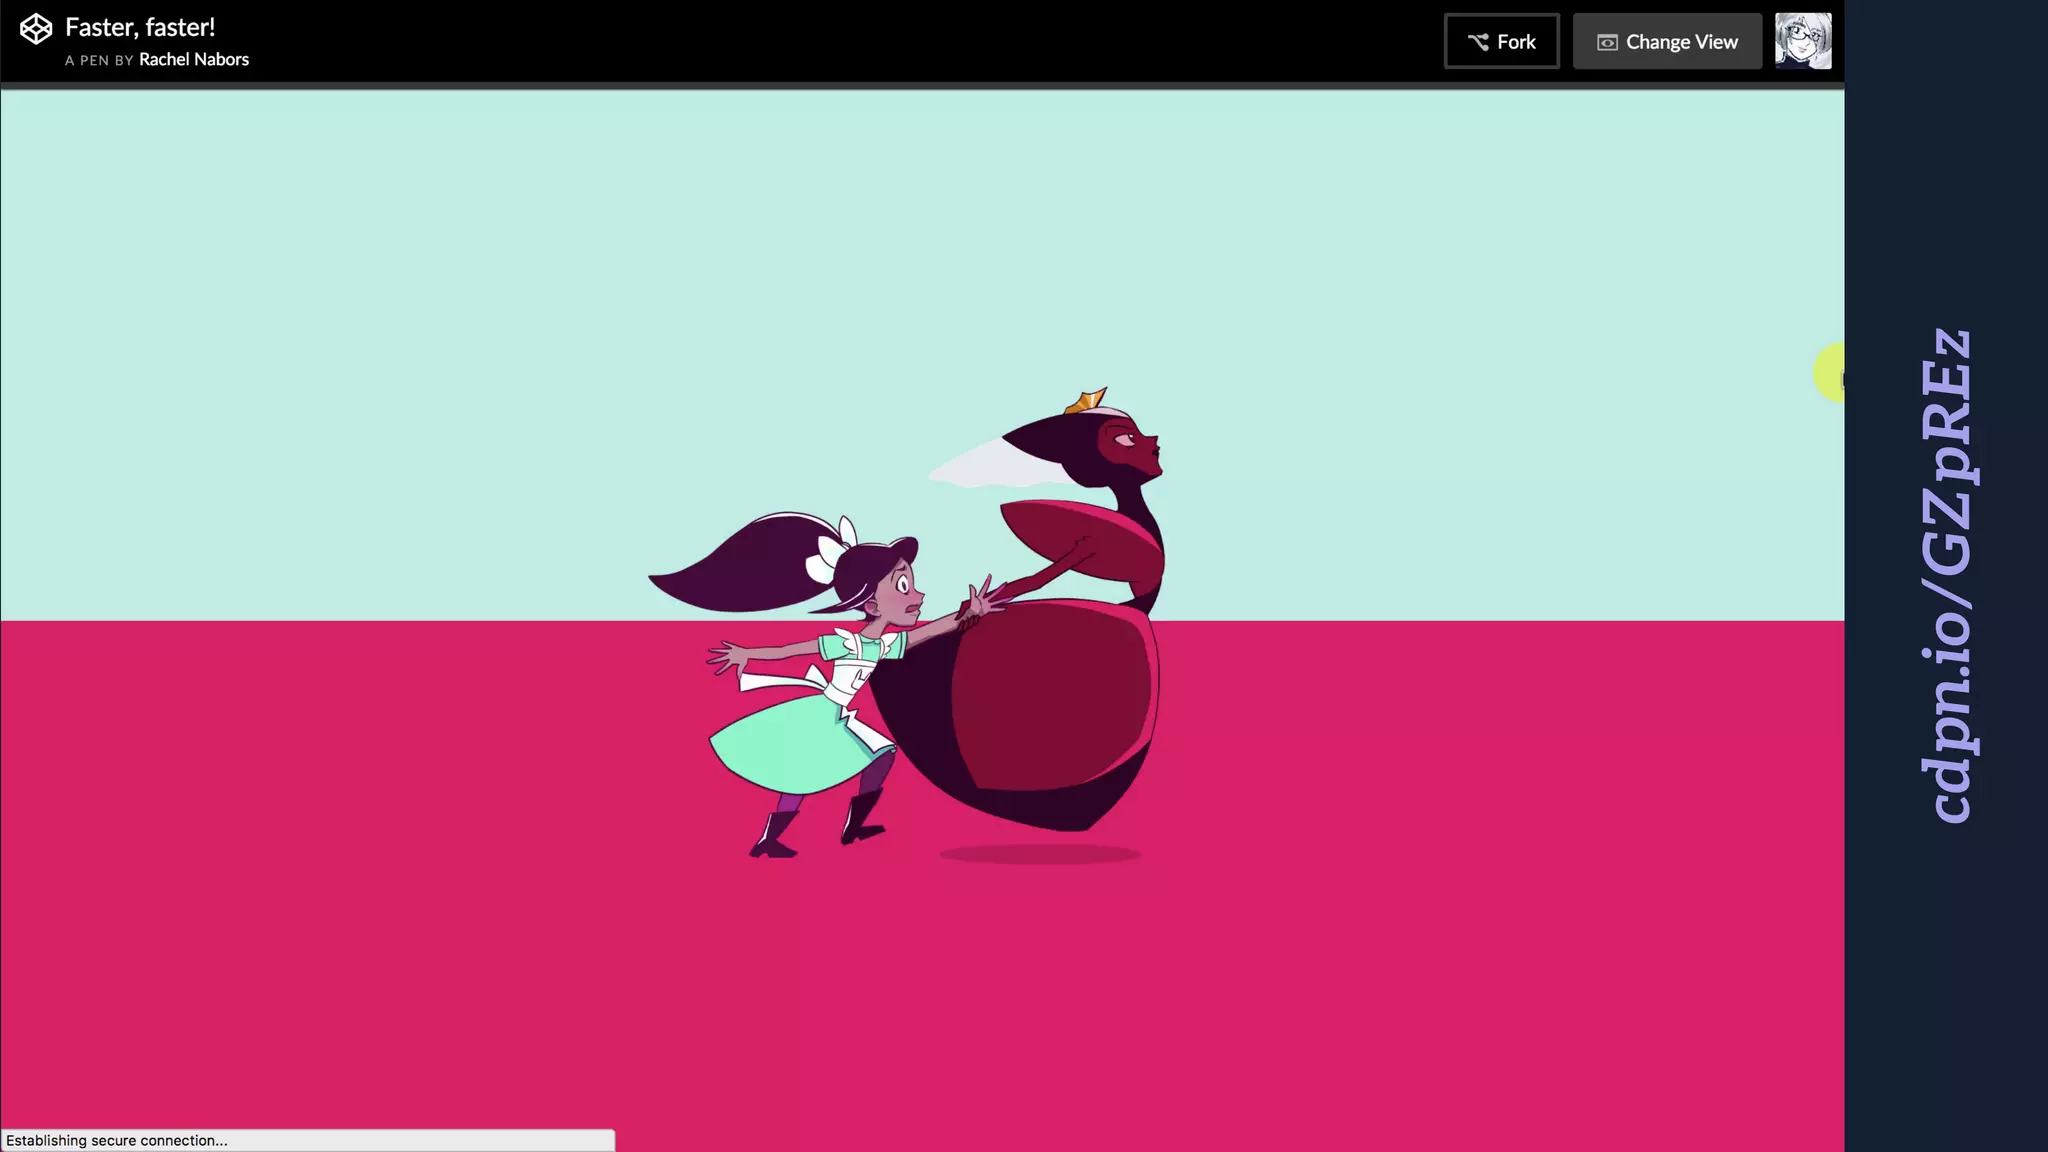Click the shadow beneath the Red Queen

coord(1040,854)
